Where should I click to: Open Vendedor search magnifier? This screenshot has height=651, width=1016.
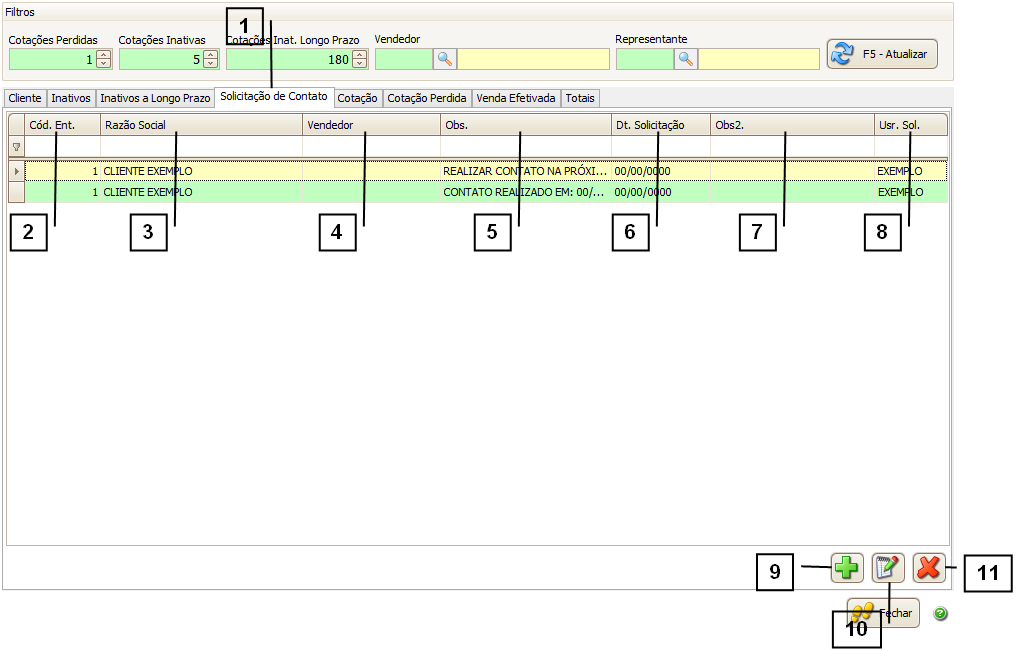(x=445, y=59)
